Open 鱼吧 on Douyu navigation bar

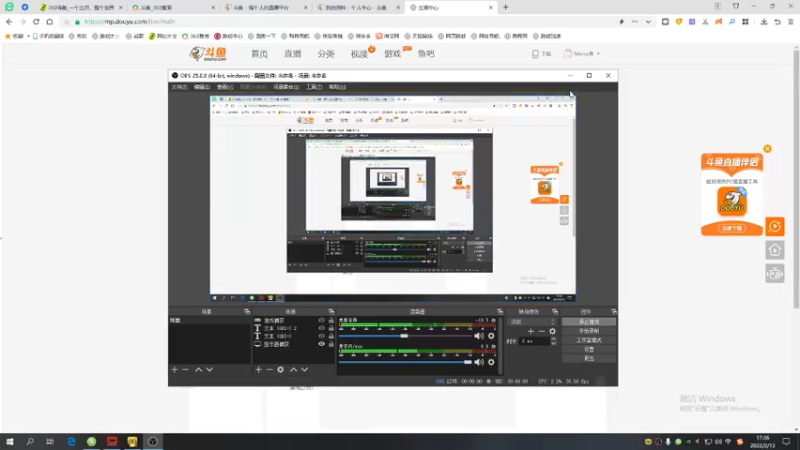426,54
